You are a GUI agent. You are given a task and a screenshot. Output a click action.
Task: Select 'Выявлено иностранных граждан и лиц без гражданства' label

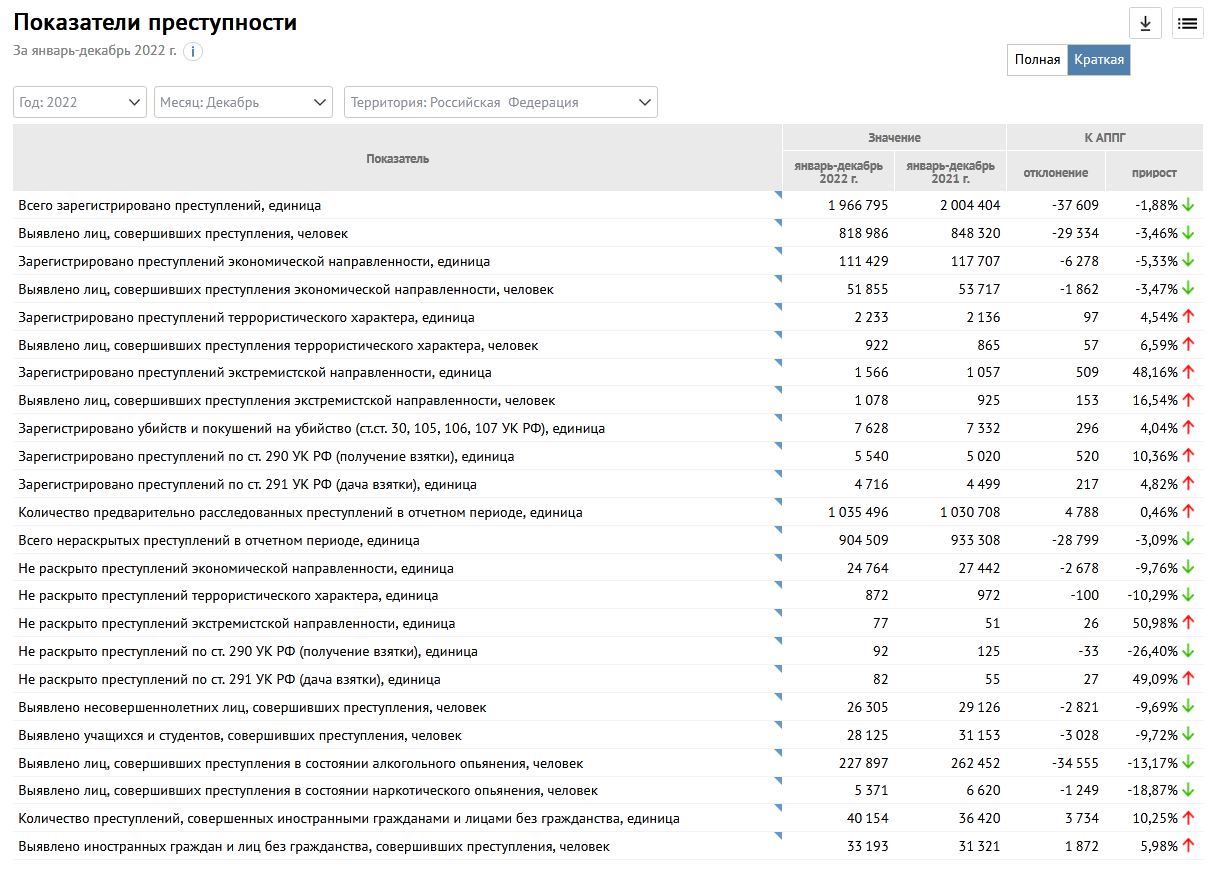(x=314, y=846)
